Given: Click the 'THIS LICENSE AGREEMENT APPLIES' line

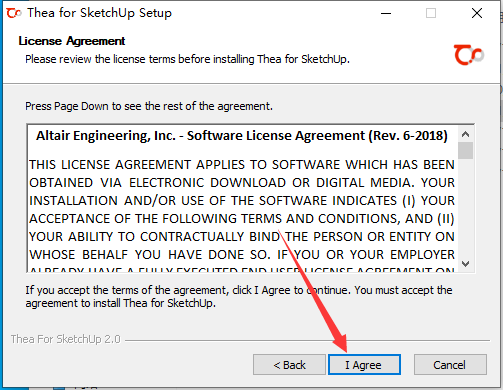Looking at the screenshot, I should click(242, 165).
